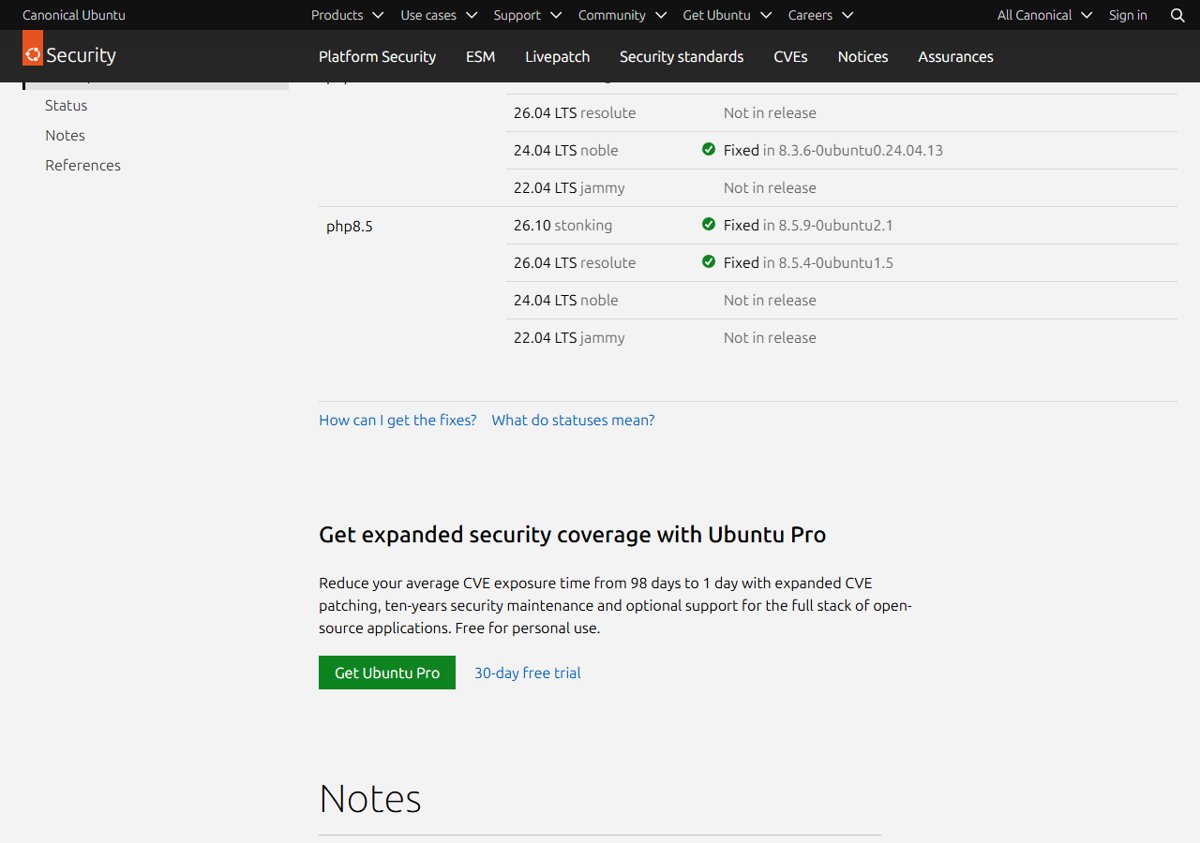This screenshot has height=843, width=1200.
Task: Click 'Not in release' beside php8.5 22.04 jammy
Action: point(770,337)
